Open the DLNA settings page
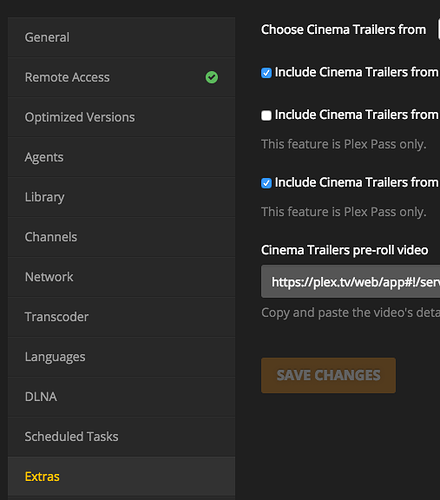 click(x=121, y=397)
